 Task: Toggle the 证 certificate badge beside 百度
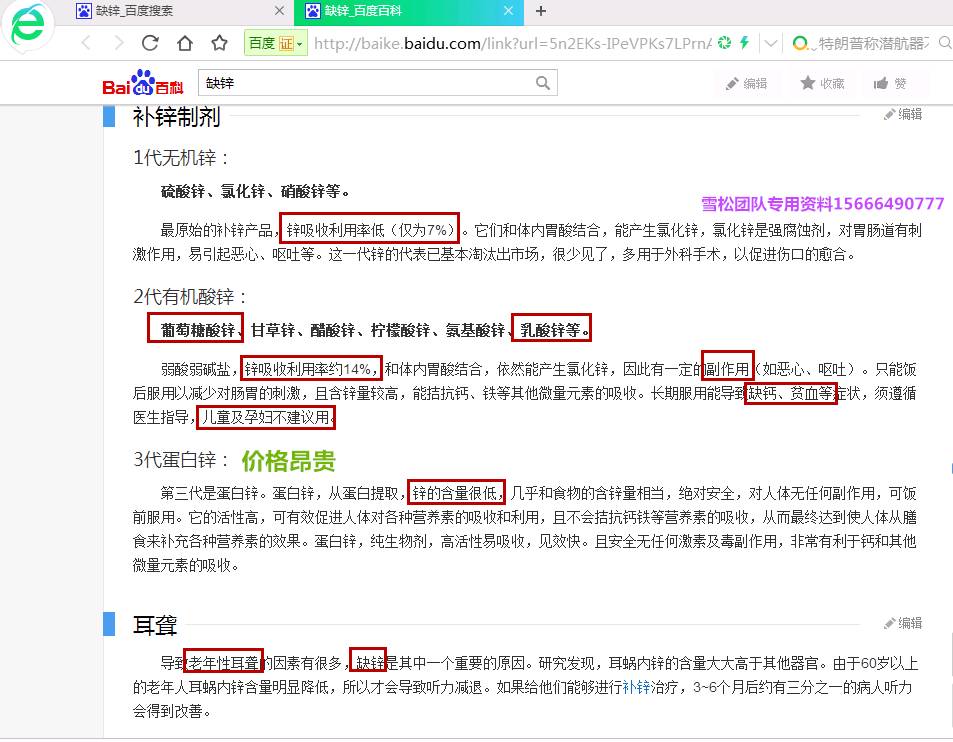pos(285,44)
